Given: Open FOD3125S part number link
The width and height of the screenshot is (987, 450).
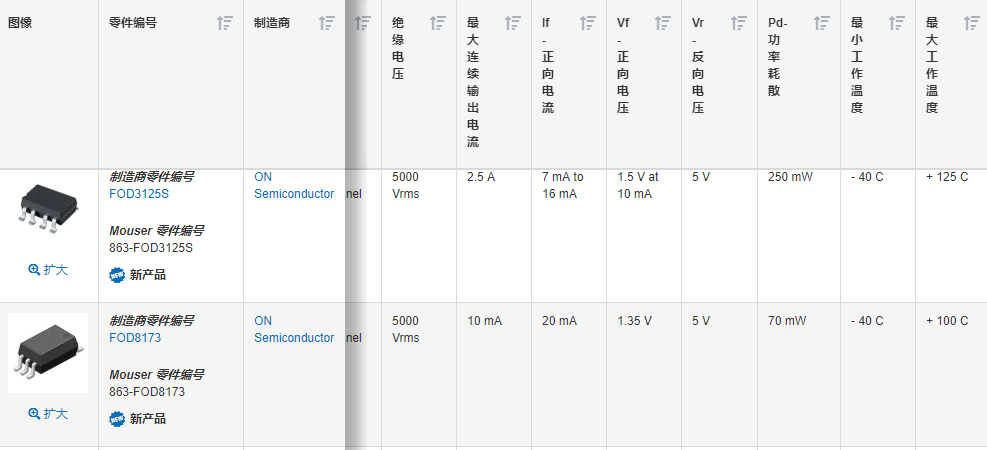Looking at the screenshot, I should [139, 194].
